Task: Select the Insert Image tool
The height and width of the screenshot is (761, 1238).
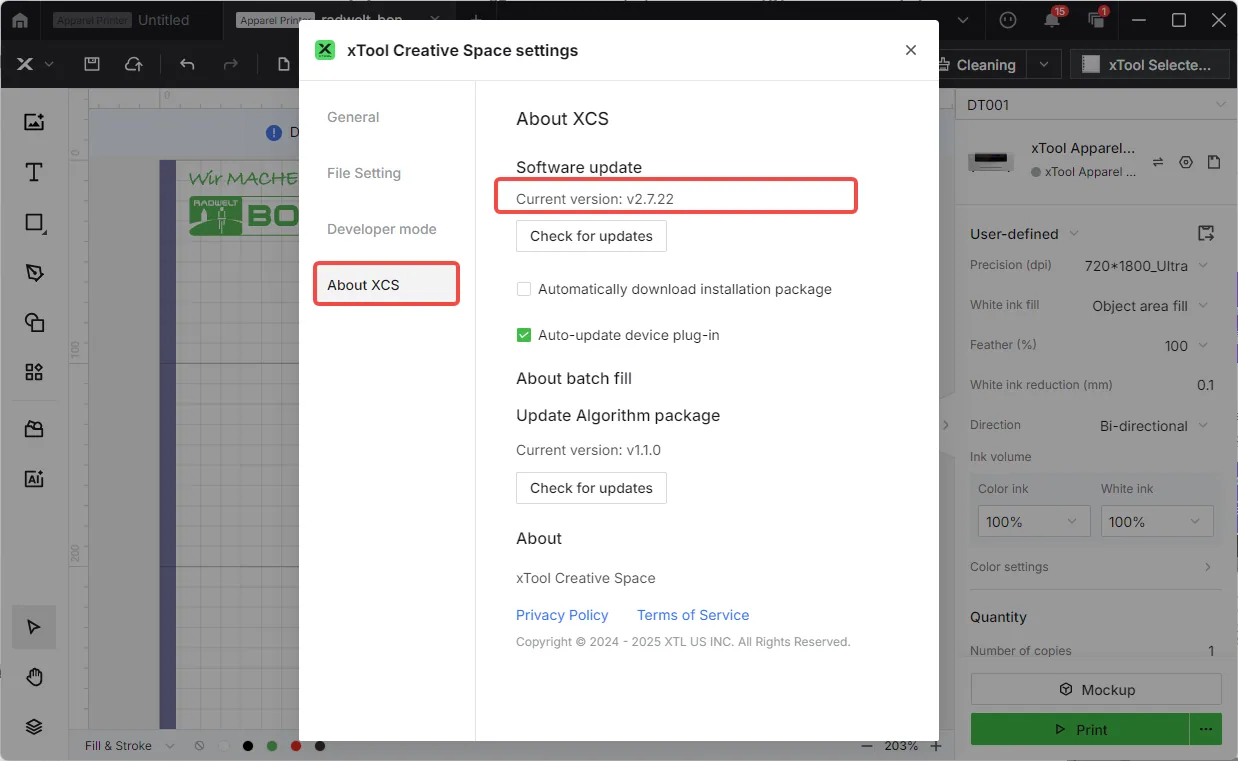Action: (x=34, y=122)
